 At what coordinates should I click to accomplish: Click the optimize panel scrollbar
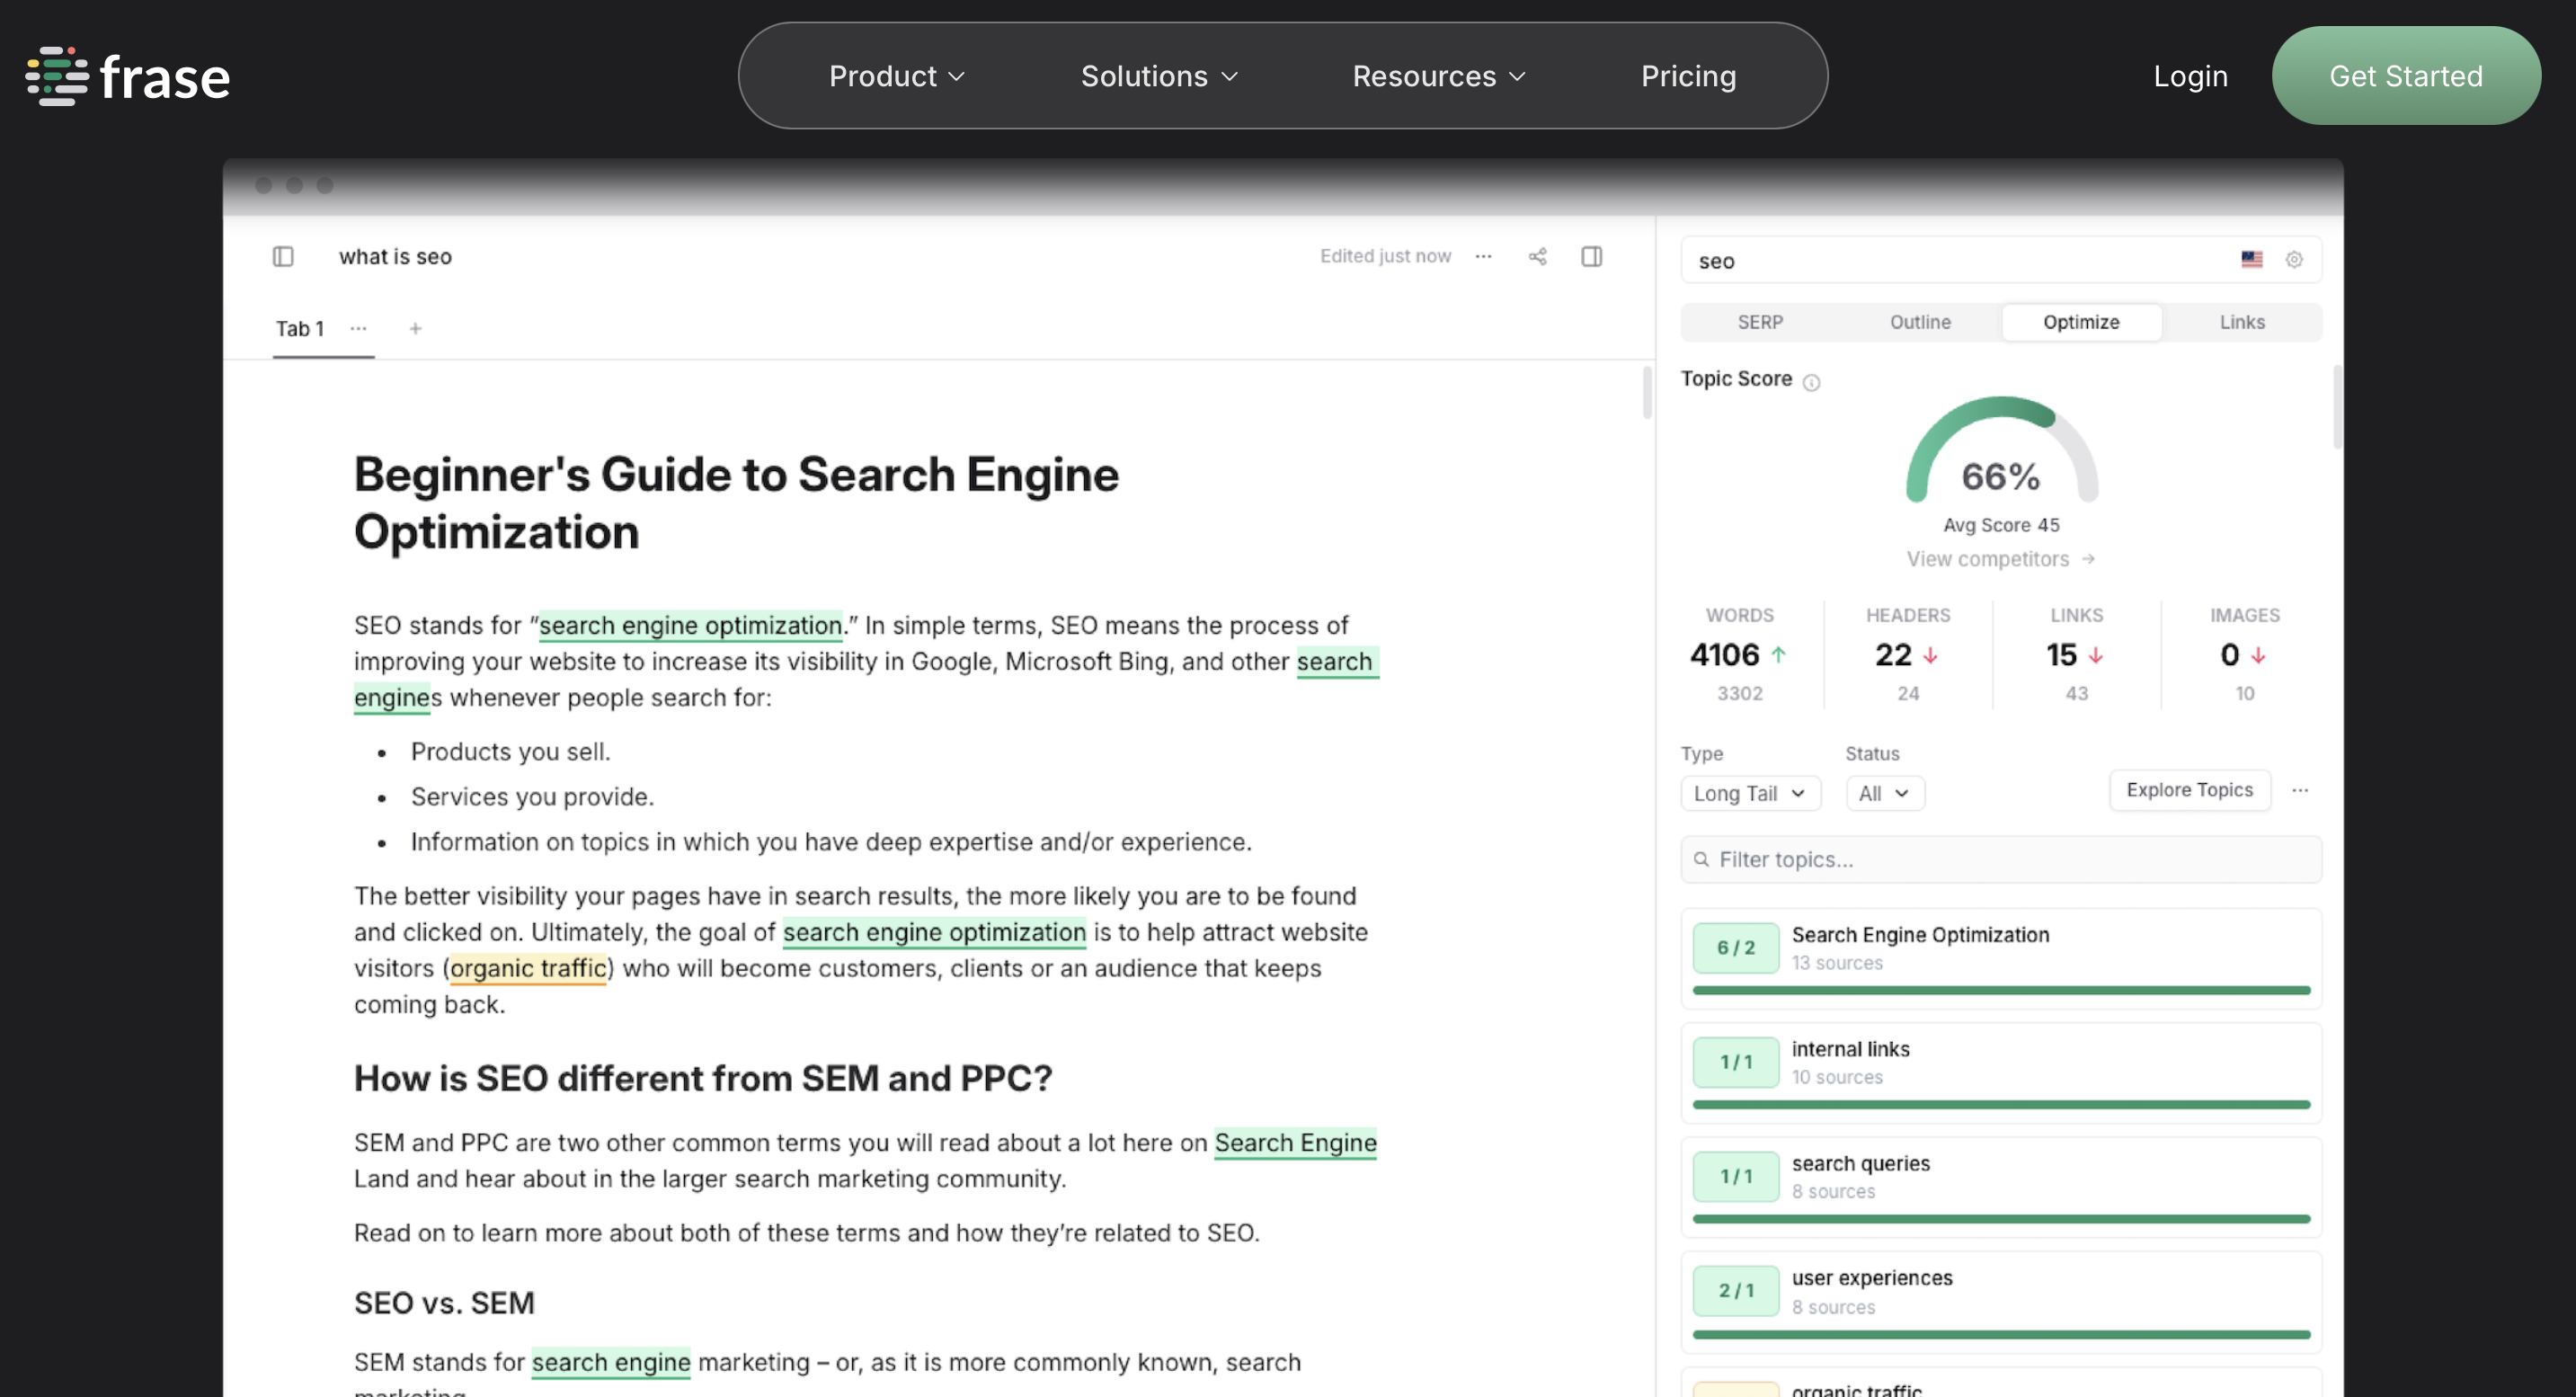tap(2337, 407)
